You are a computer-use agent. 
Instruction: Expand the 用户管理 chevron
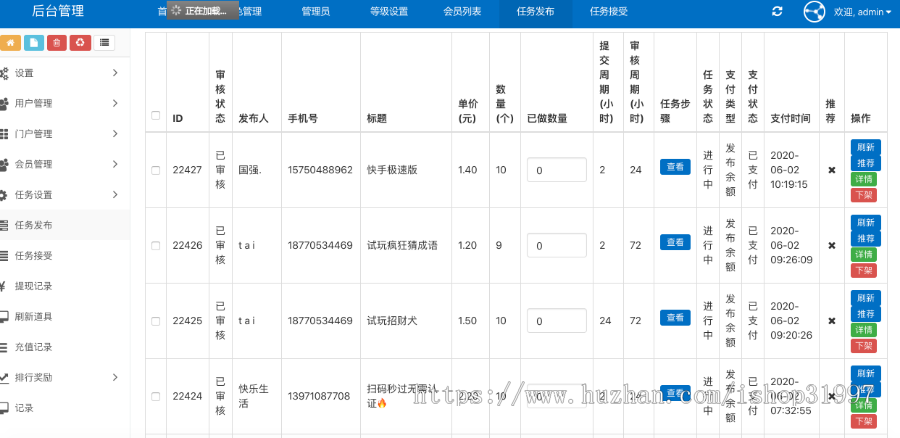click(x=115, y=103)
